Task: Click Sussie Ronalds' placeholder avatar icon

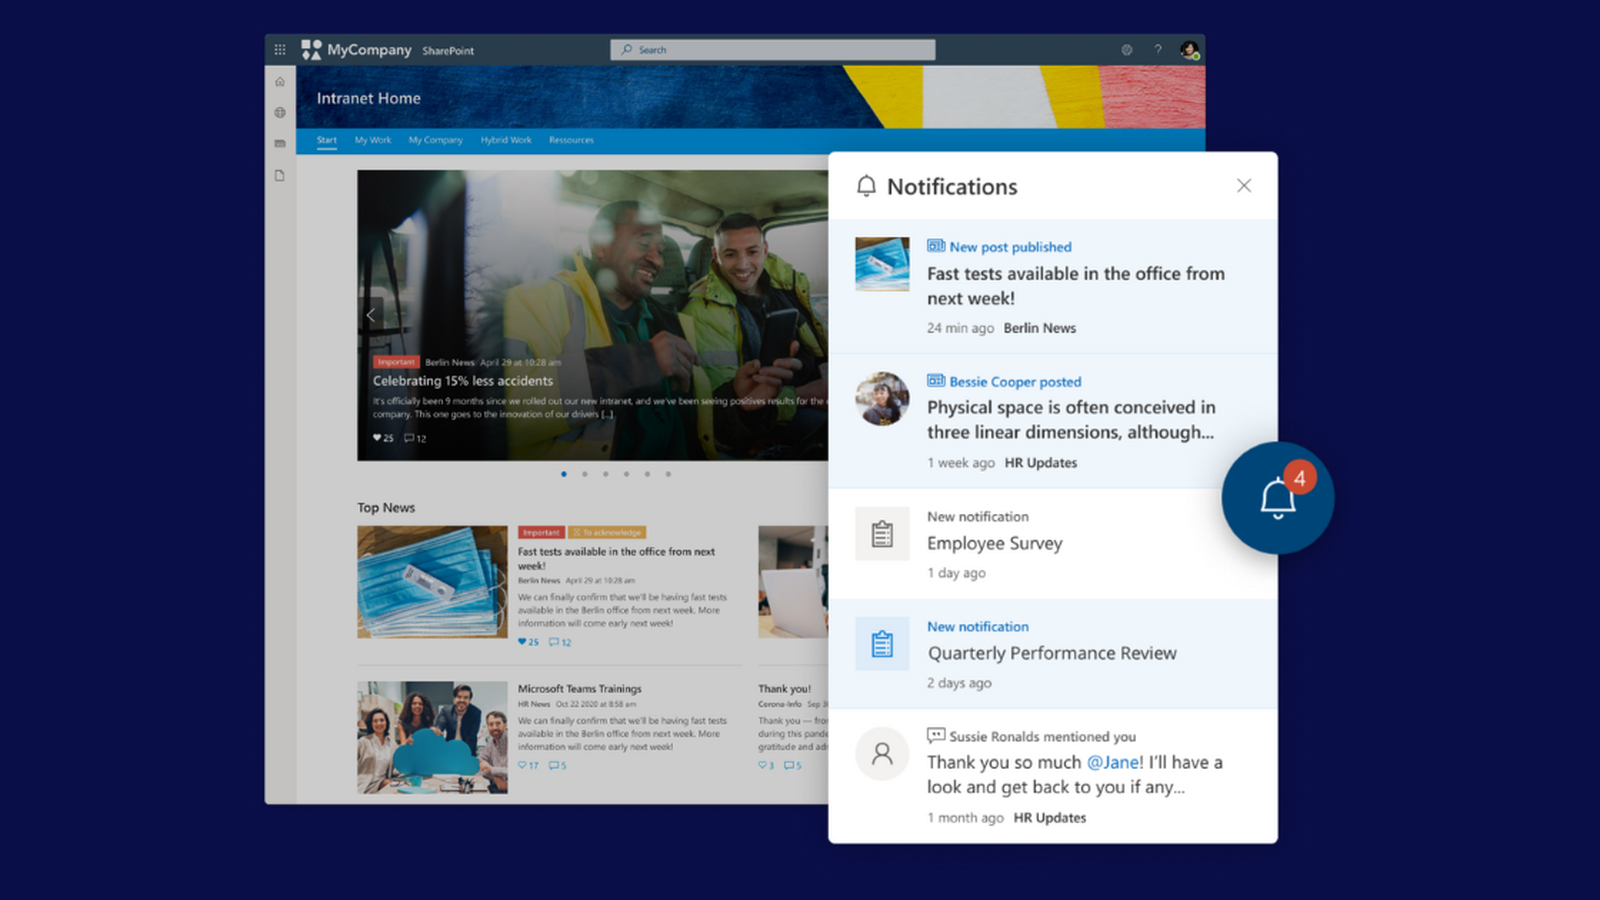Action: pyautogui.click(x=882, y=754)
